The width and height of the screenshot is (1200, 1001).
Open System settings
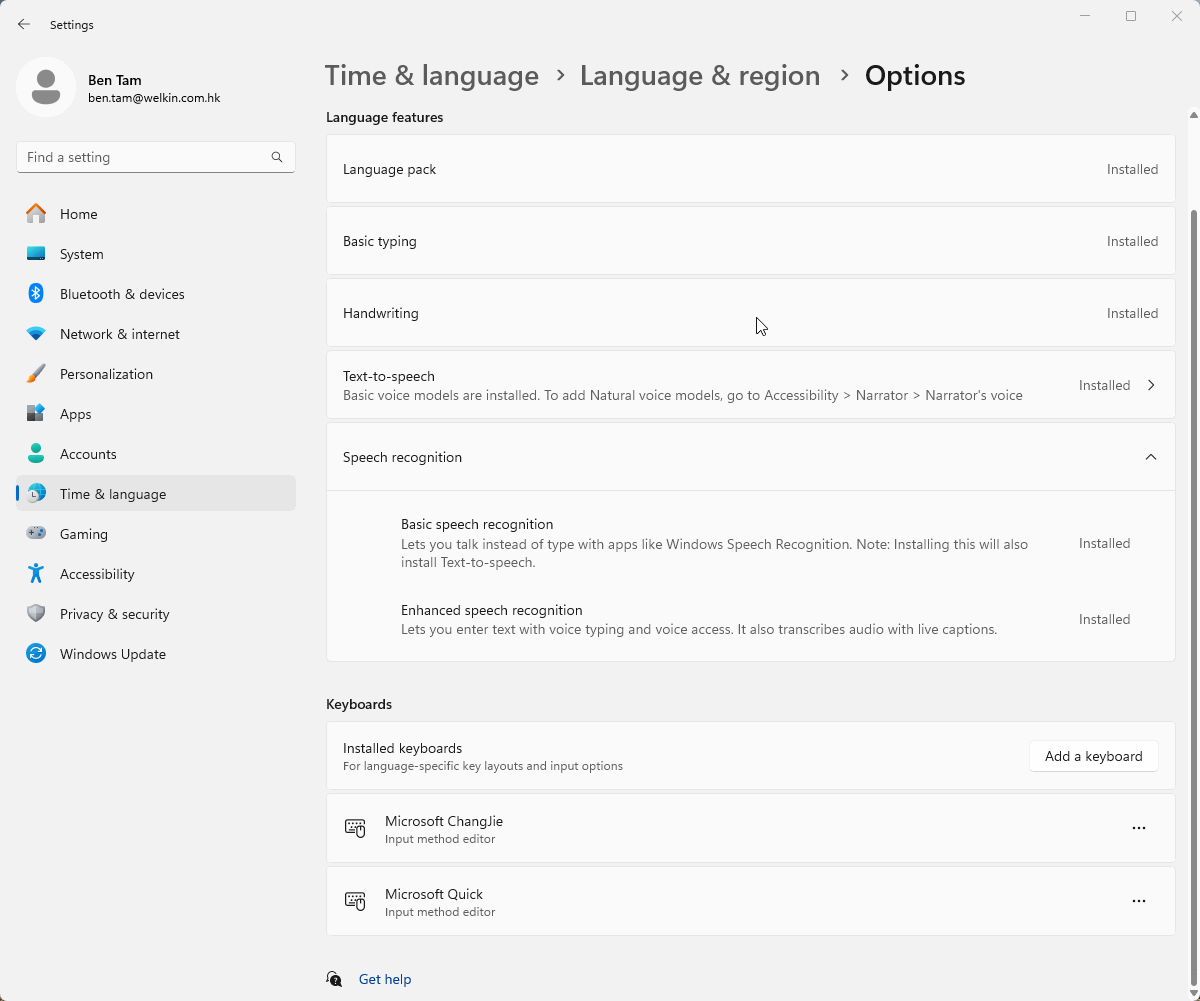click(x=156, y=254)
